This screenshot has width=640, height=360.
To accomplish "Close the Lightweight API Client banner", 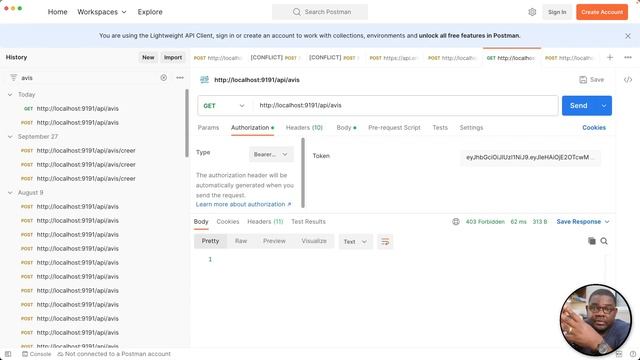I will 628,36.
